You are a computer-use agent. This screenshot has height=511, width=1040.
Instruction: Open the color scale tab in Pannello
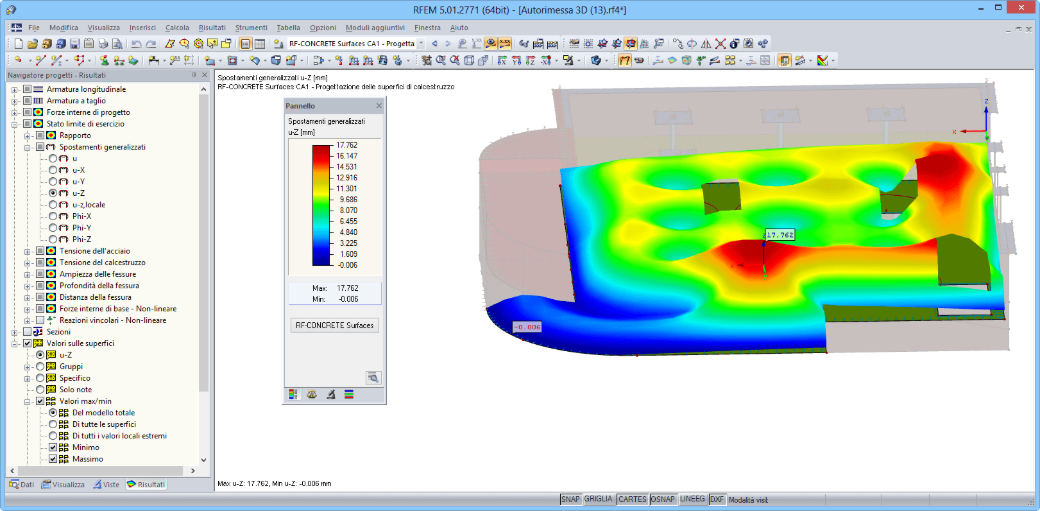pos(293,394)
